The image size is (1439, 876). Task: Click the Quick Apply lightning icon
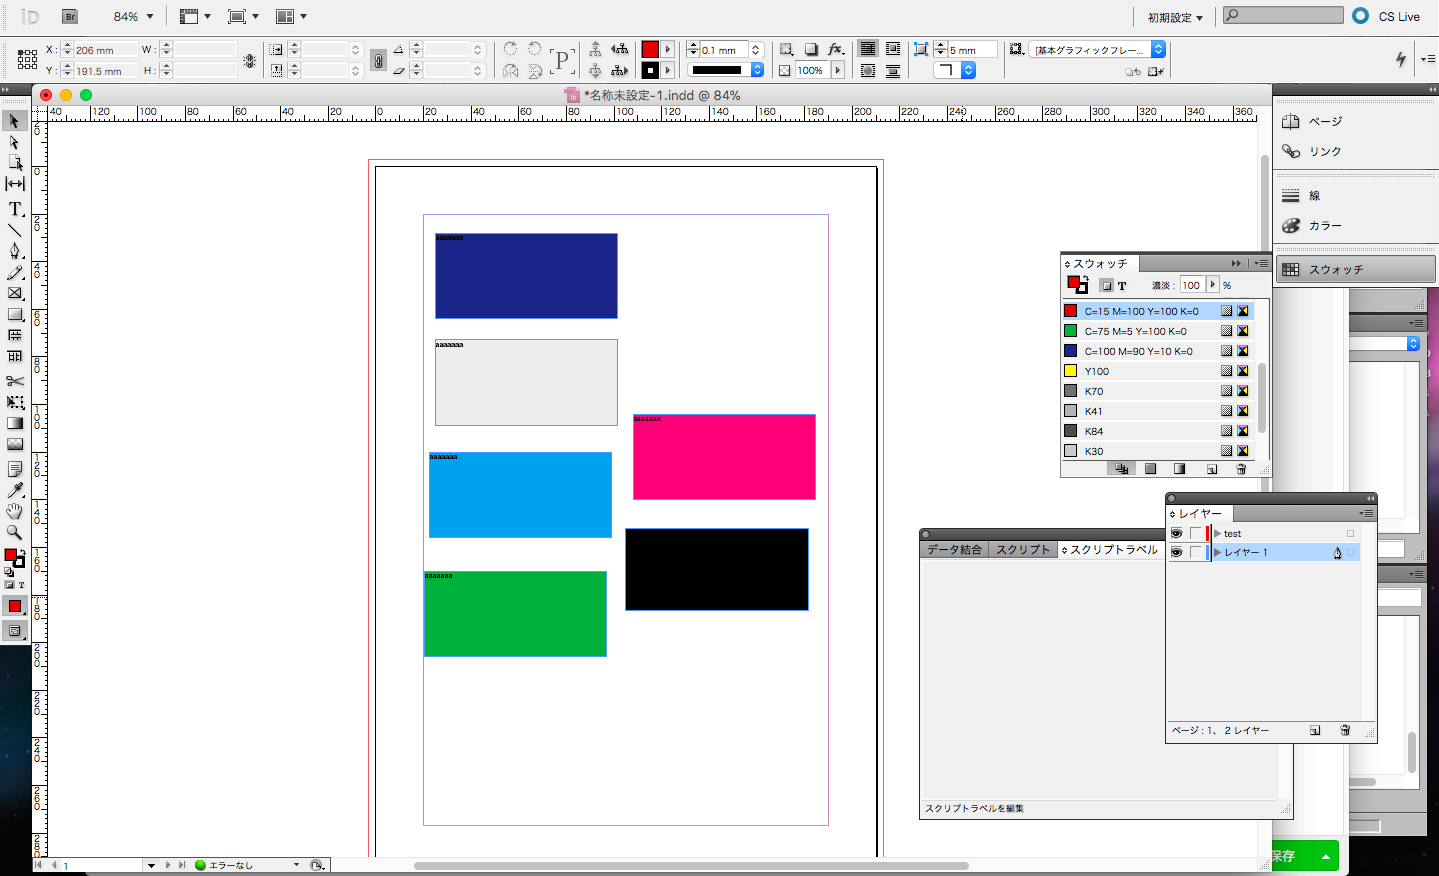tap(1401, 59)
